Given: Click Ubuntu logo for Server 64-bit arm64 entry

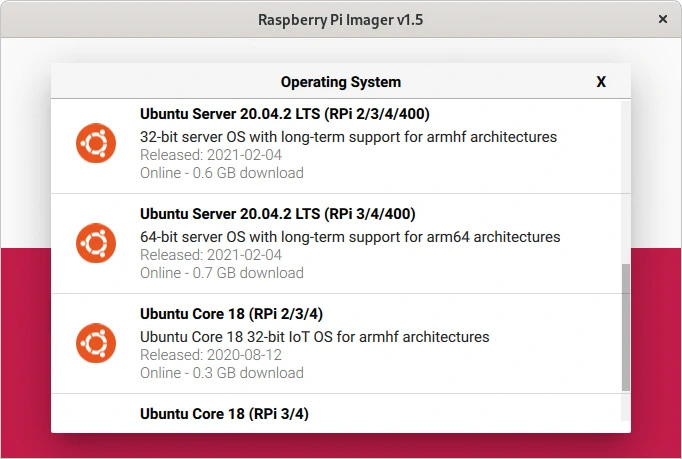Looking at the screenshot, I should click(96, 243).
